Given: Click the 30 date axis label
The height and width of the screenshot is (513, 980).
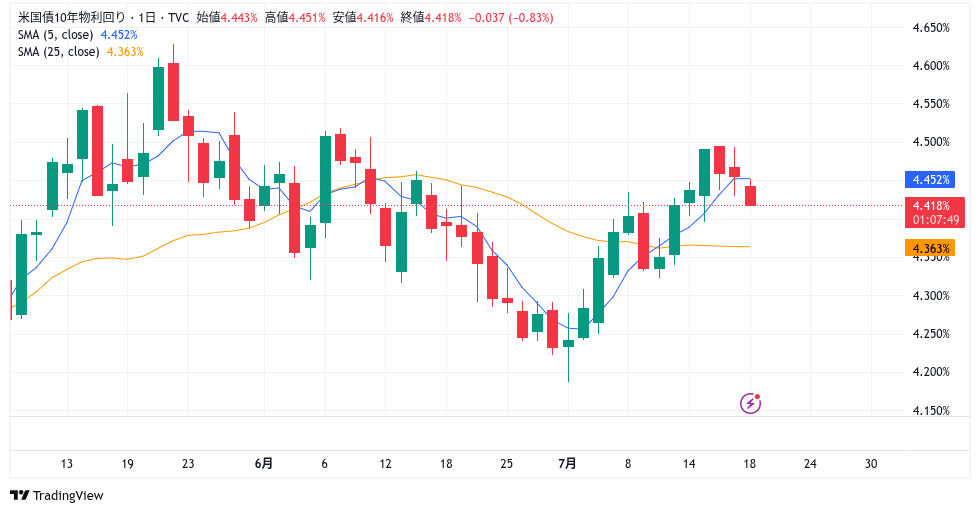Looking at the screenshot, I should 871,464.
